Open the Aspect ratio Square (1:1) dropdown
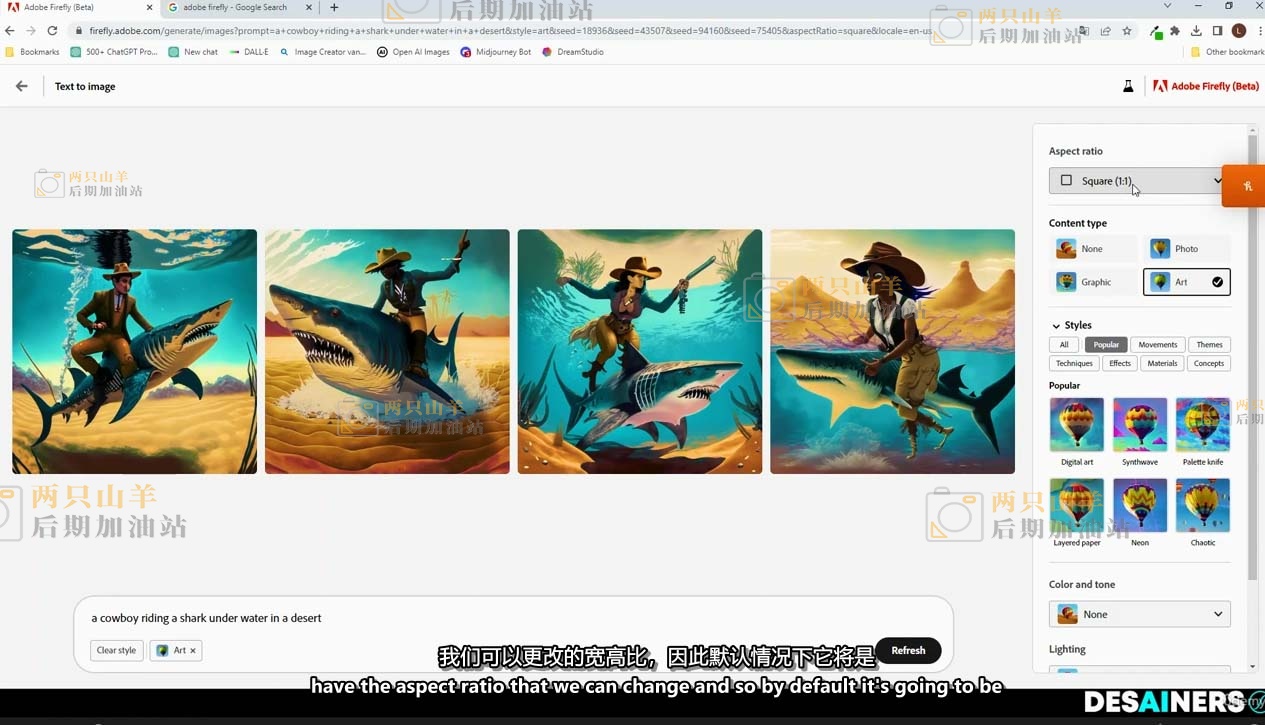Screen dimensions: 1265x725 click(1138, 181)
